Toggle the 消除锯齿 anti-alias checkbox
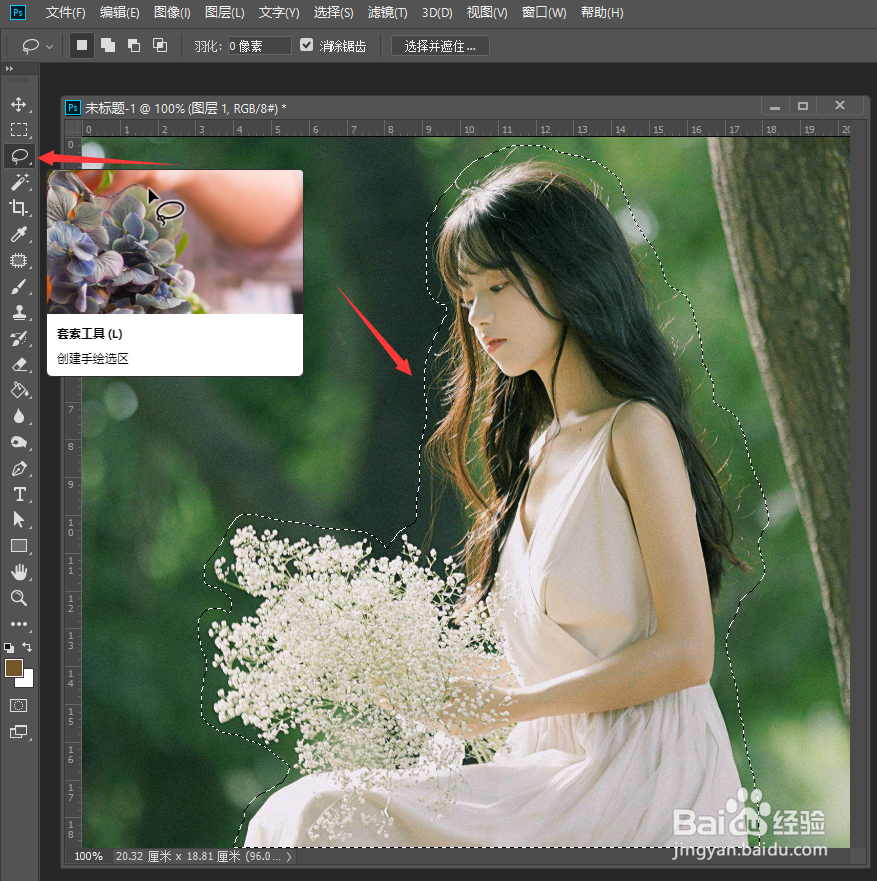 pyautogui.click(x=306, y=45)
